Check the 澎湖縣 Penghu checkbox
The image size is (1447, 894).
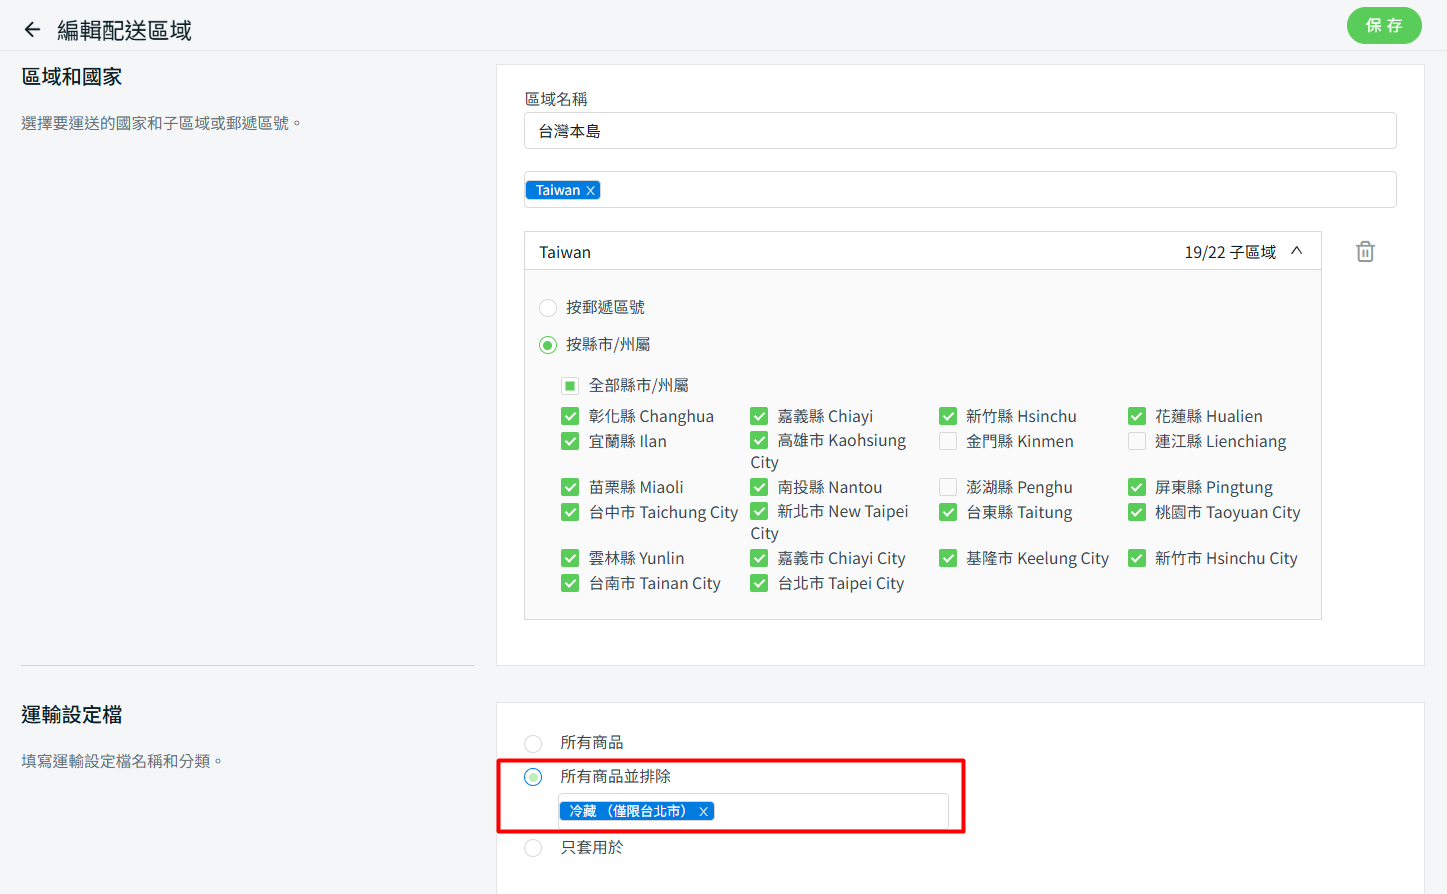click(948, 487)
